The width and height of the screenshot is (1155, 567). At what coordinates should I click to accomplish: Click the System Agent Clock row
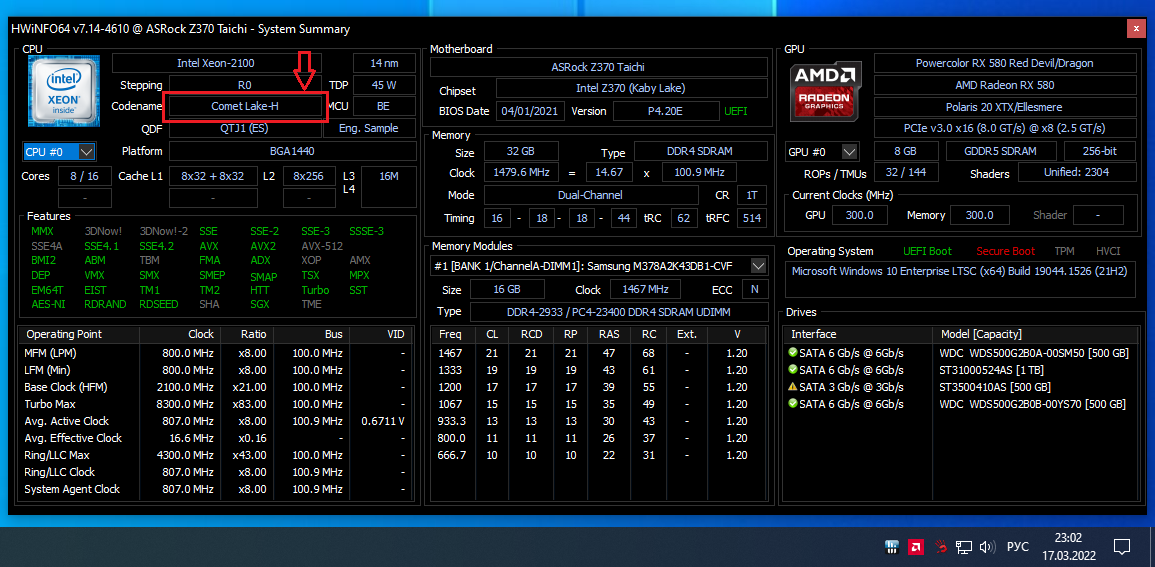pos(214,489)
